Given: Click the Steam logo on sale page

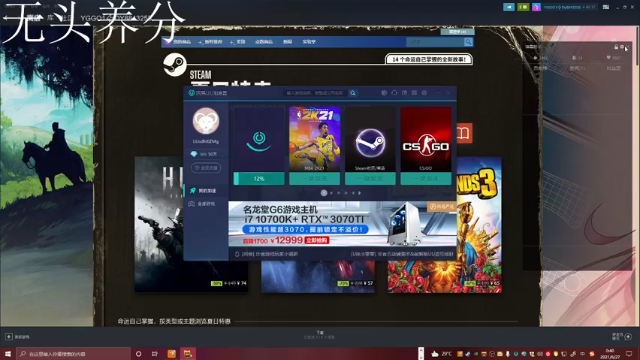Looking at the screenshot, I should pyautogui.click(x=175, y=65).
